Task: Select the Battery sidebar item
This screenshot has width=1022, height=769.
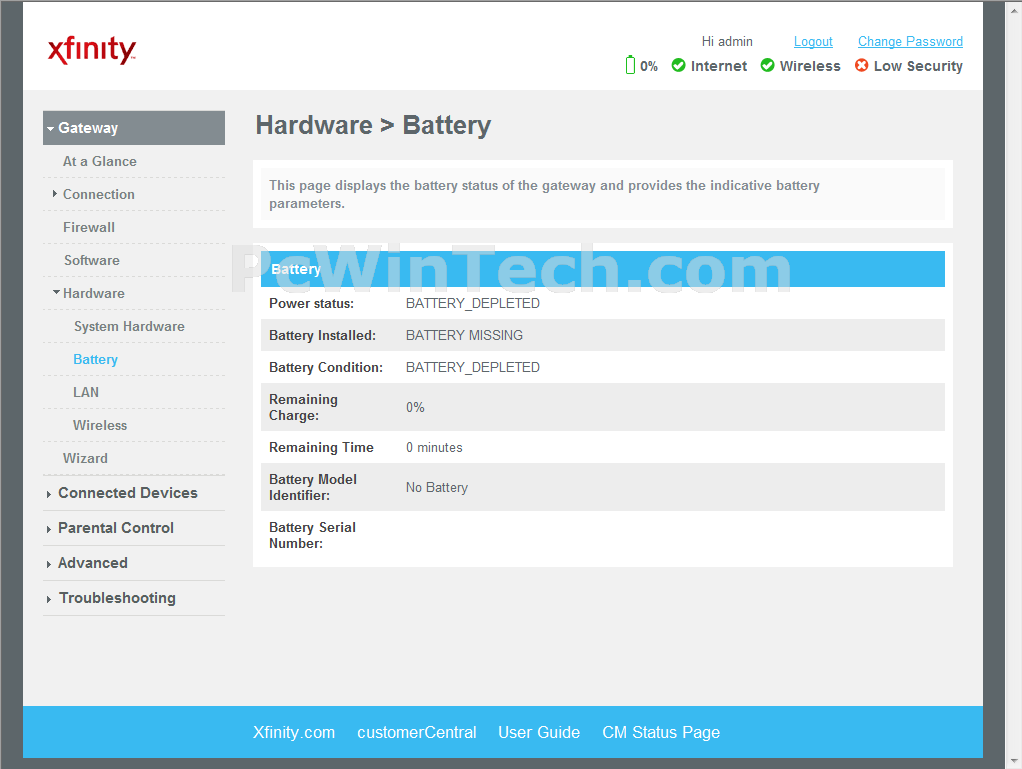Action: pos(95,360)
